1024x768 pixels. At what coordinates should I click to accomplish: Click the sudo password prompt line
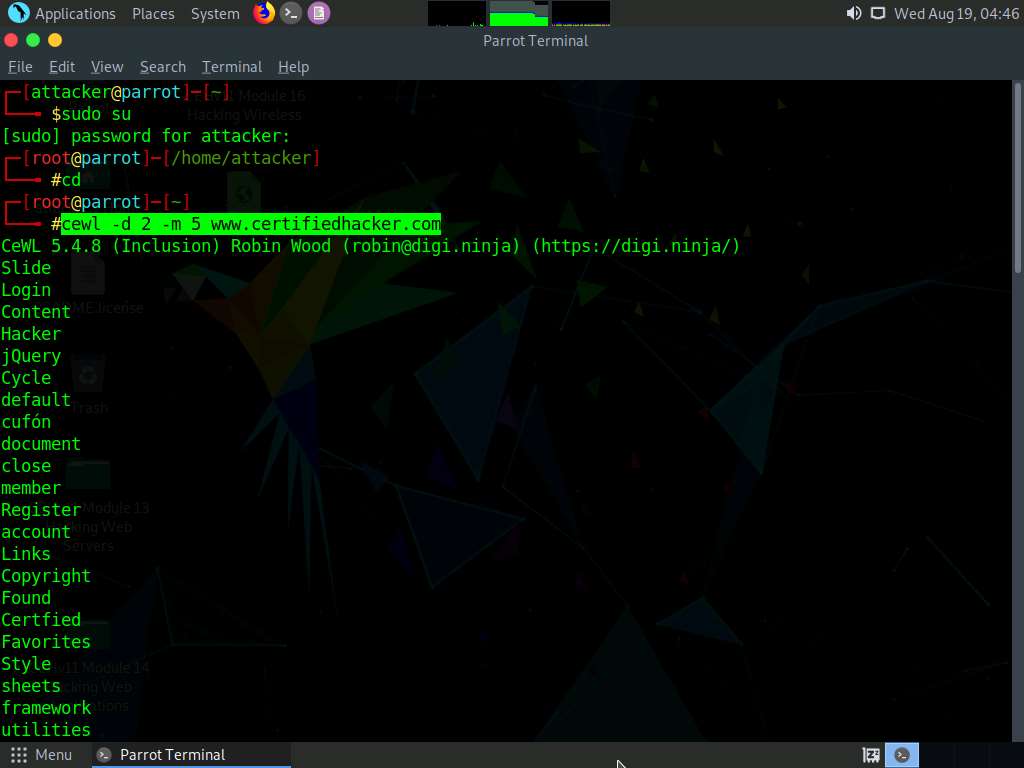coord(146,136)
